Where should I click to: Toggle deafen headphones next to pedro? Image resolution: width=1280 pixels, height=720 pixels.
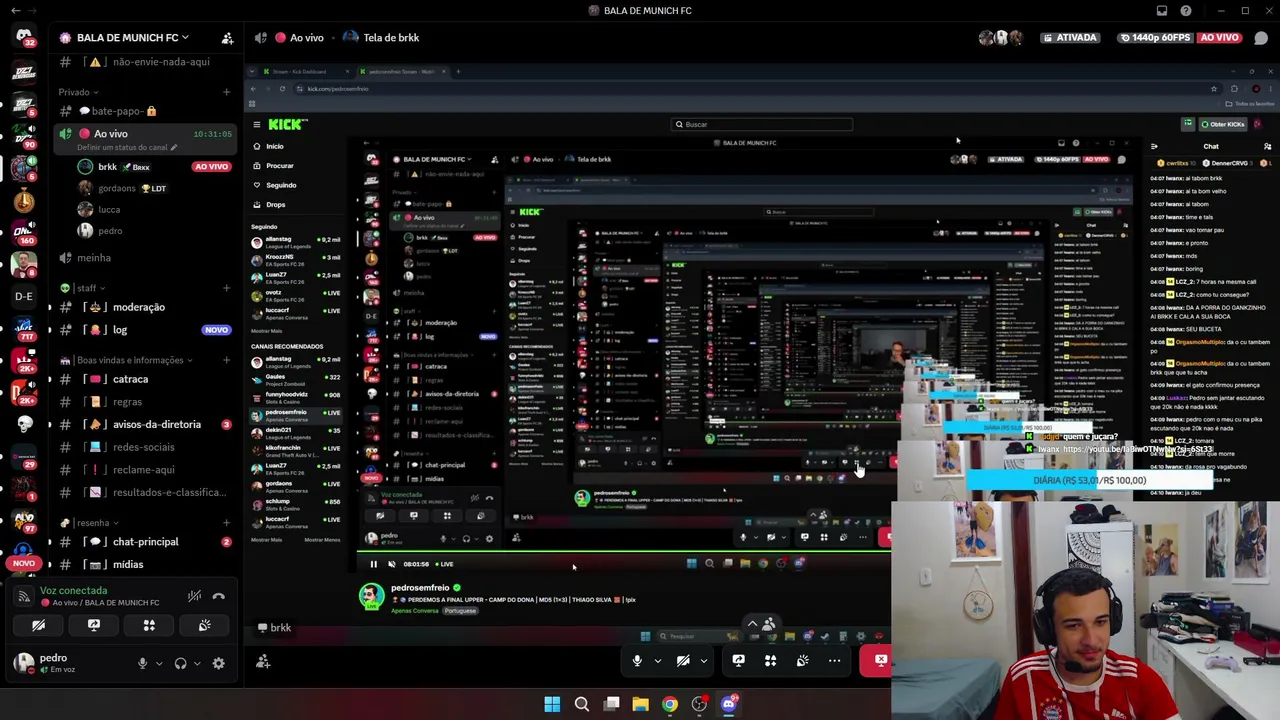[180, 663]
